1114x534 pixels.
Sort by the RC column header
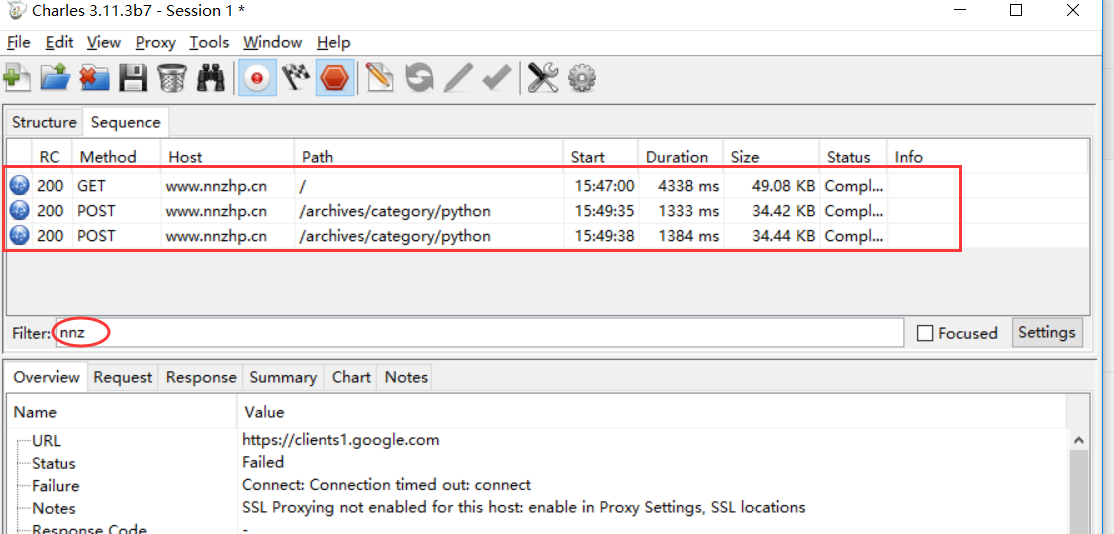point(50,157)
